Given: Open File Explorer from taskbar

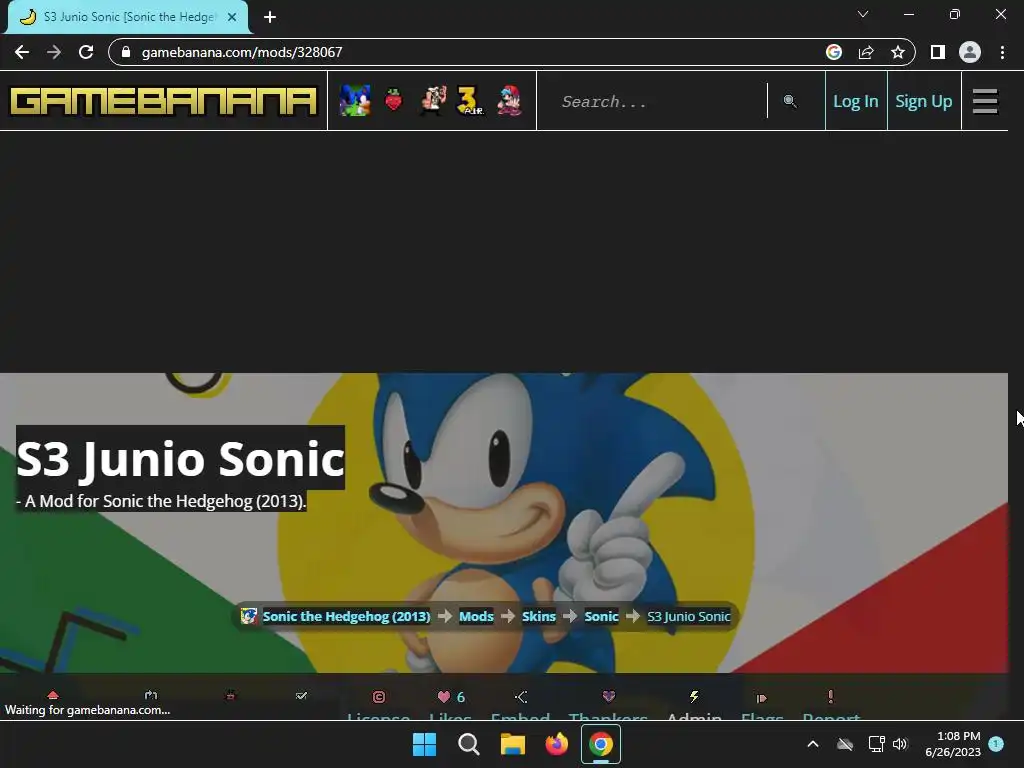Looking at the screenshot, I should pyautogui.click(x=513, y=744).
